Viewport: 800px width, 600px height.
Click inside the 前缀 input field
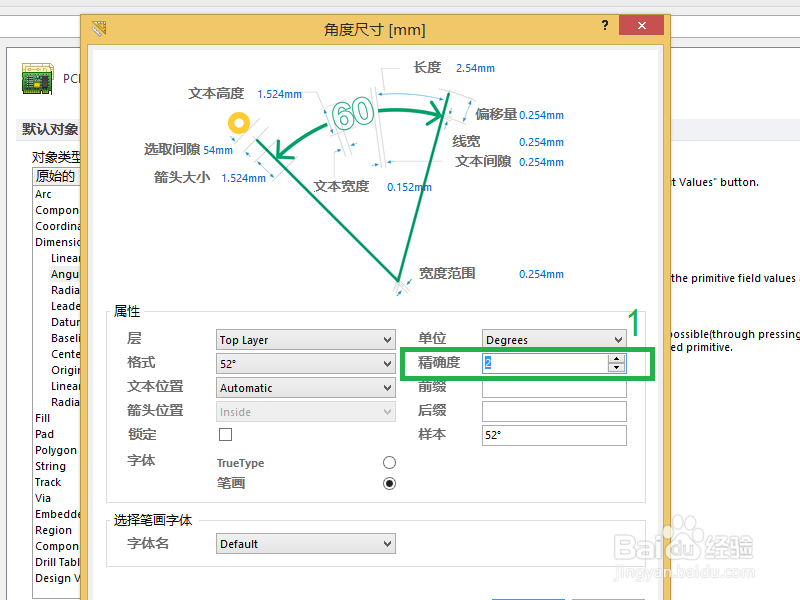[553, 387]
